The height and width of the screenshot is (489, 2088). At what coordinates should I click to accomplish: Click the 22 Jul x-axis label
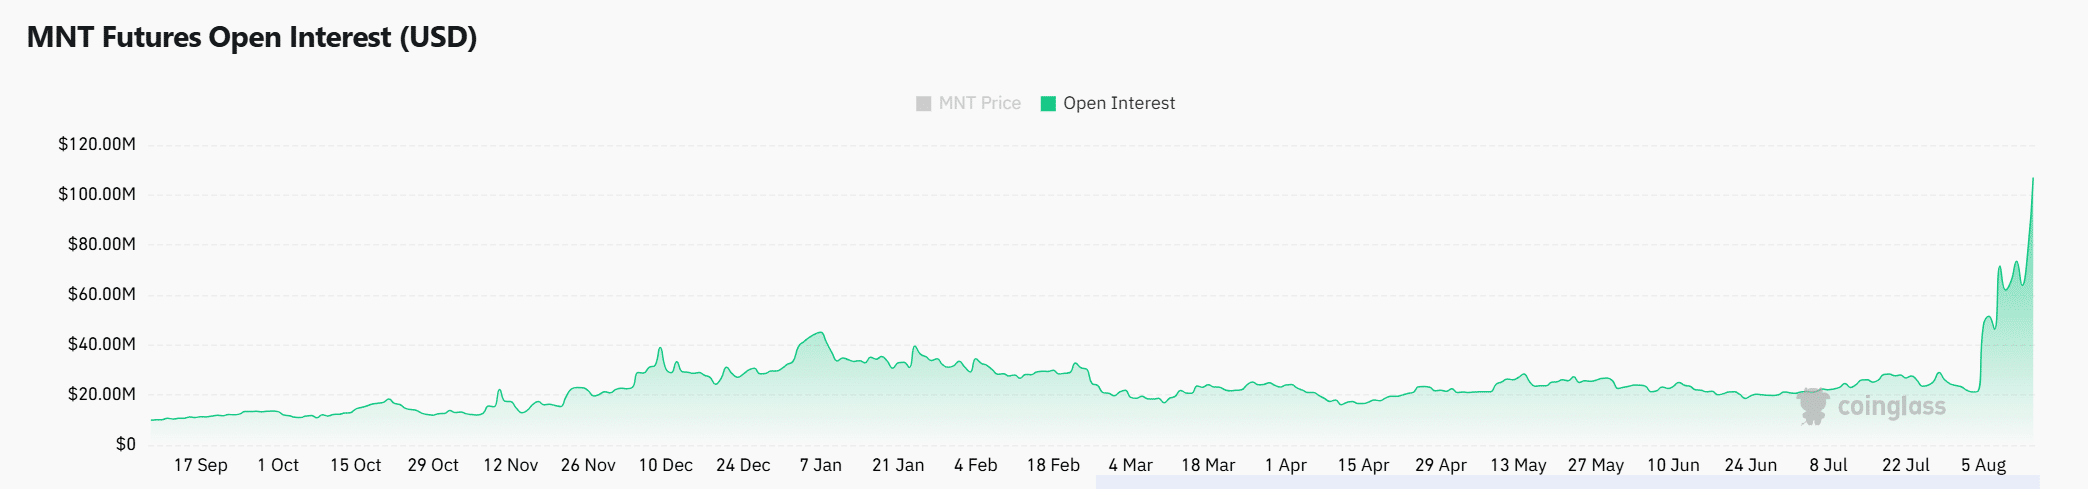[1905, 465]
